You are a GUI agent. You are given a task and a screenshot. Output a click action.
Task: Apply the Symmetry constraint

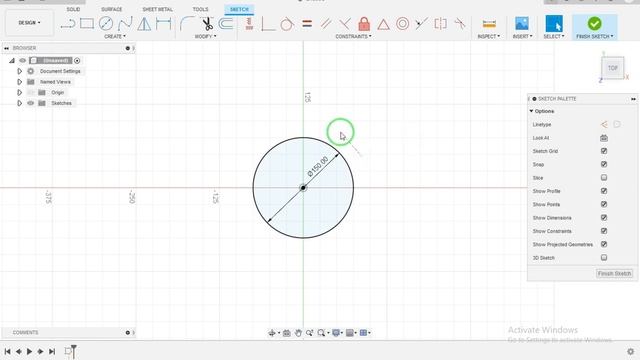440,24
